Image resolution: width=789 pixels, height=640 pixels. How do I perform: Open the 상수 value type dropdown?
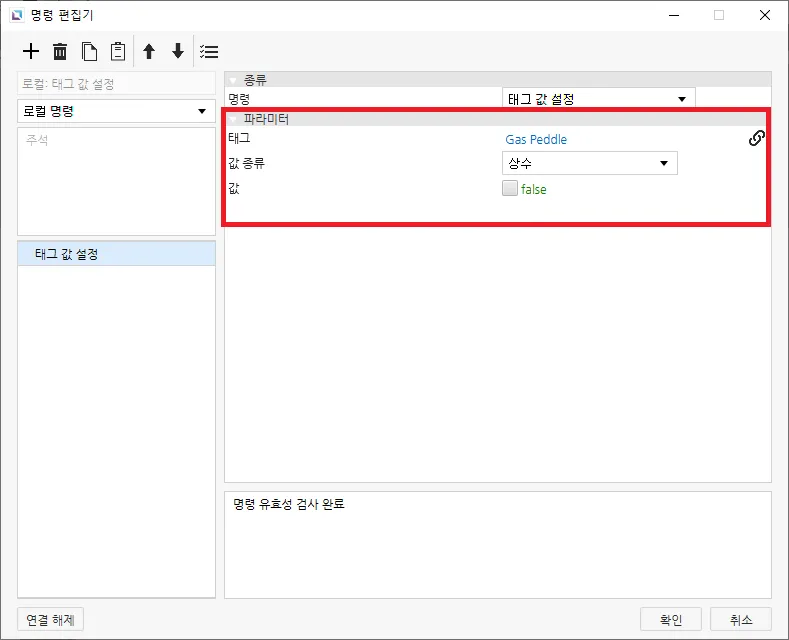(589, 163)
